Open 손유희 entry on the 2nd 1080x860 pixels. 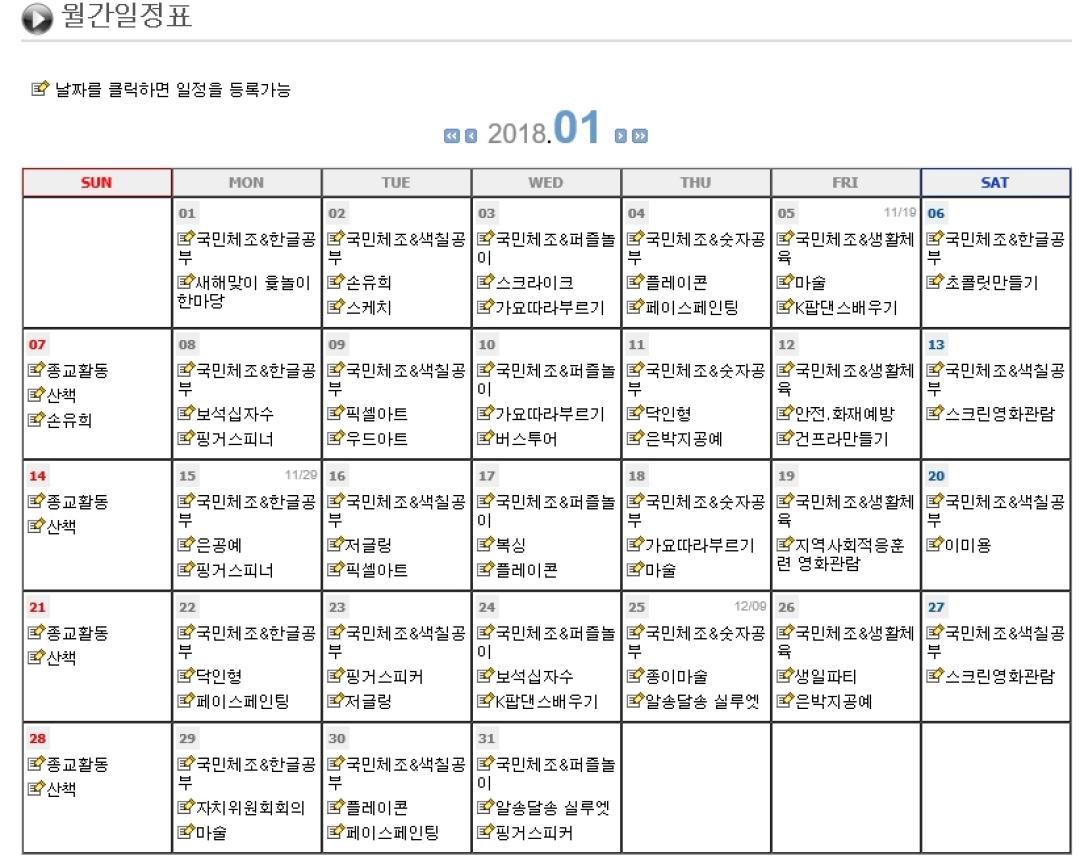coord(368,282)
